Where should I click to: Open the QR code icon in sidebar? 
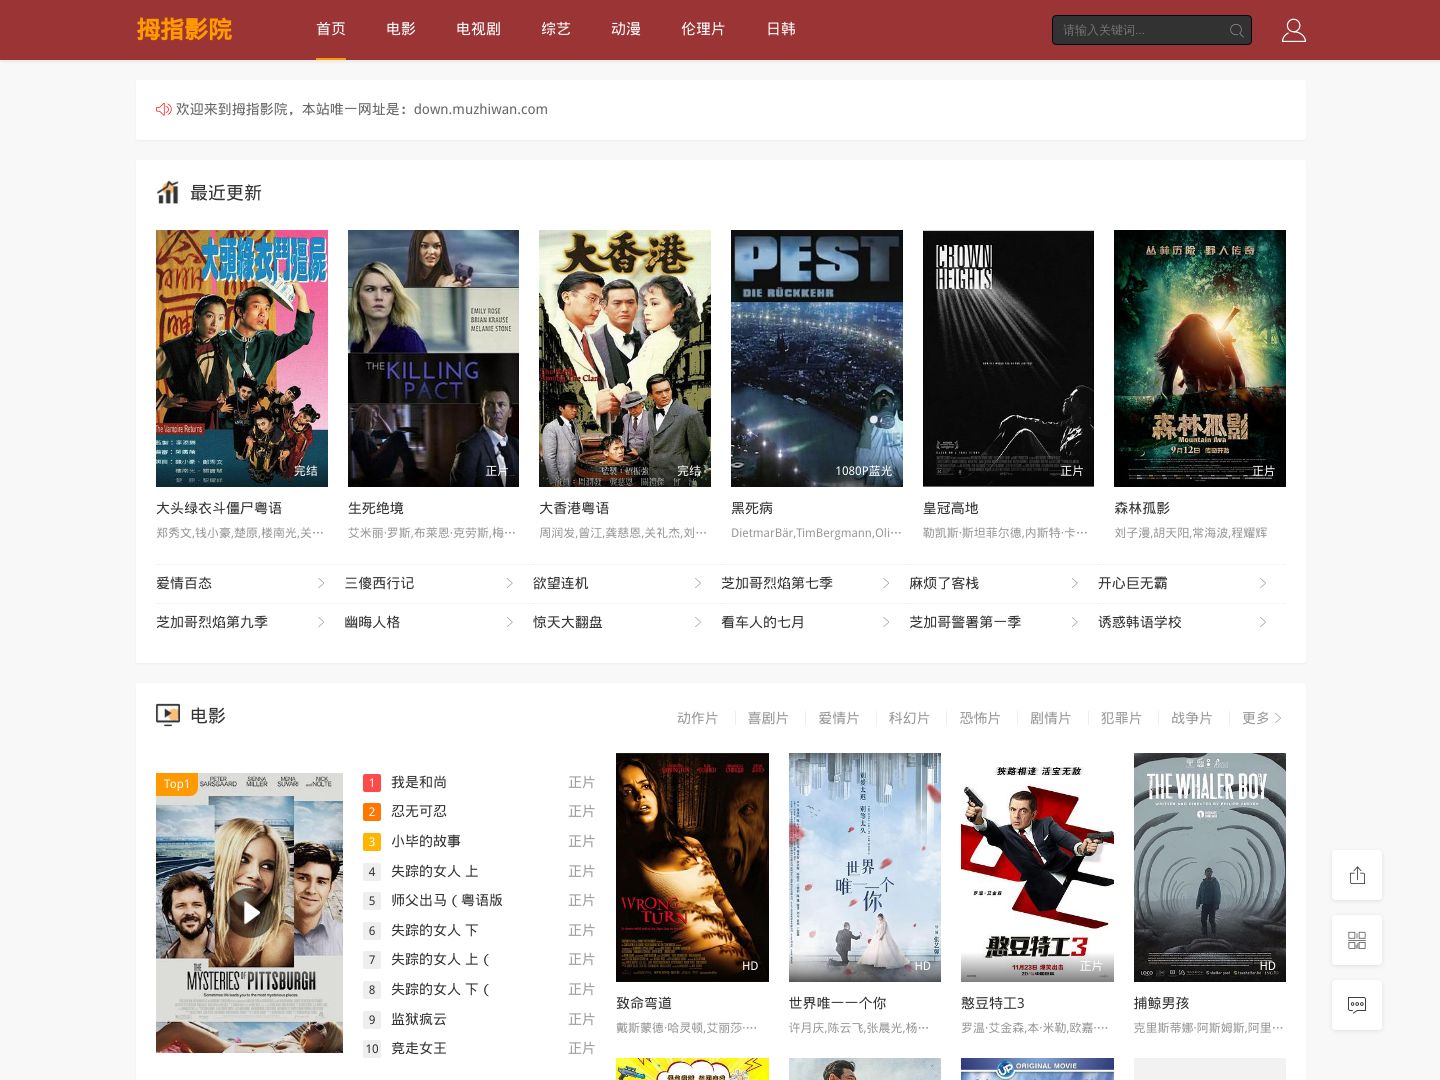1357,940
